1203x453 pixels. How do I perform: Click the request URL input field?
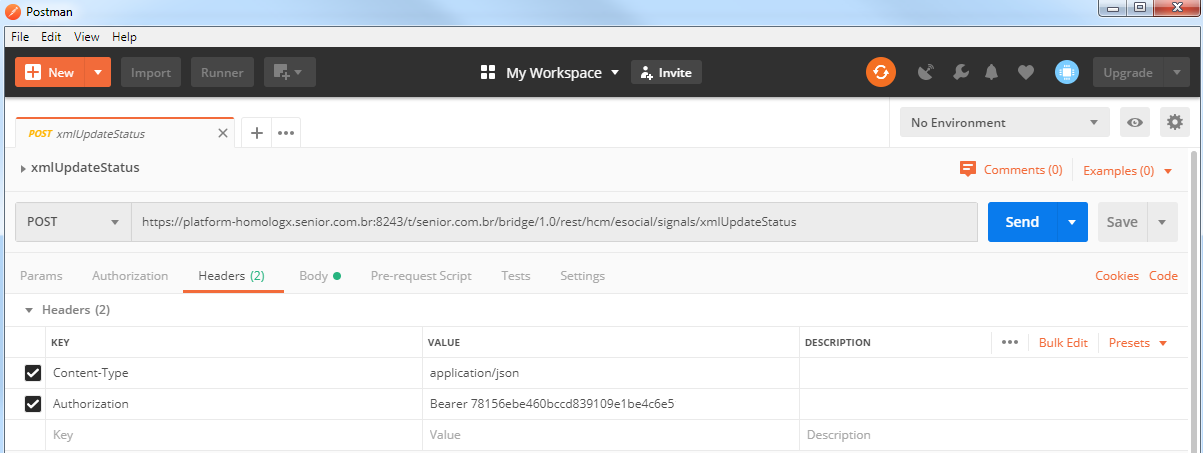(554, 222)
